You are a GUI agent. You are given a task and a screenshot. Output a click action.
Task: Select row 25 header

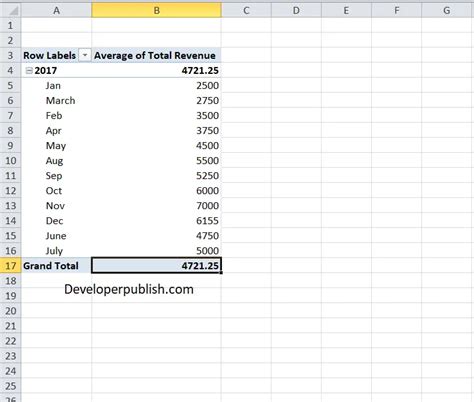[11, 386]
